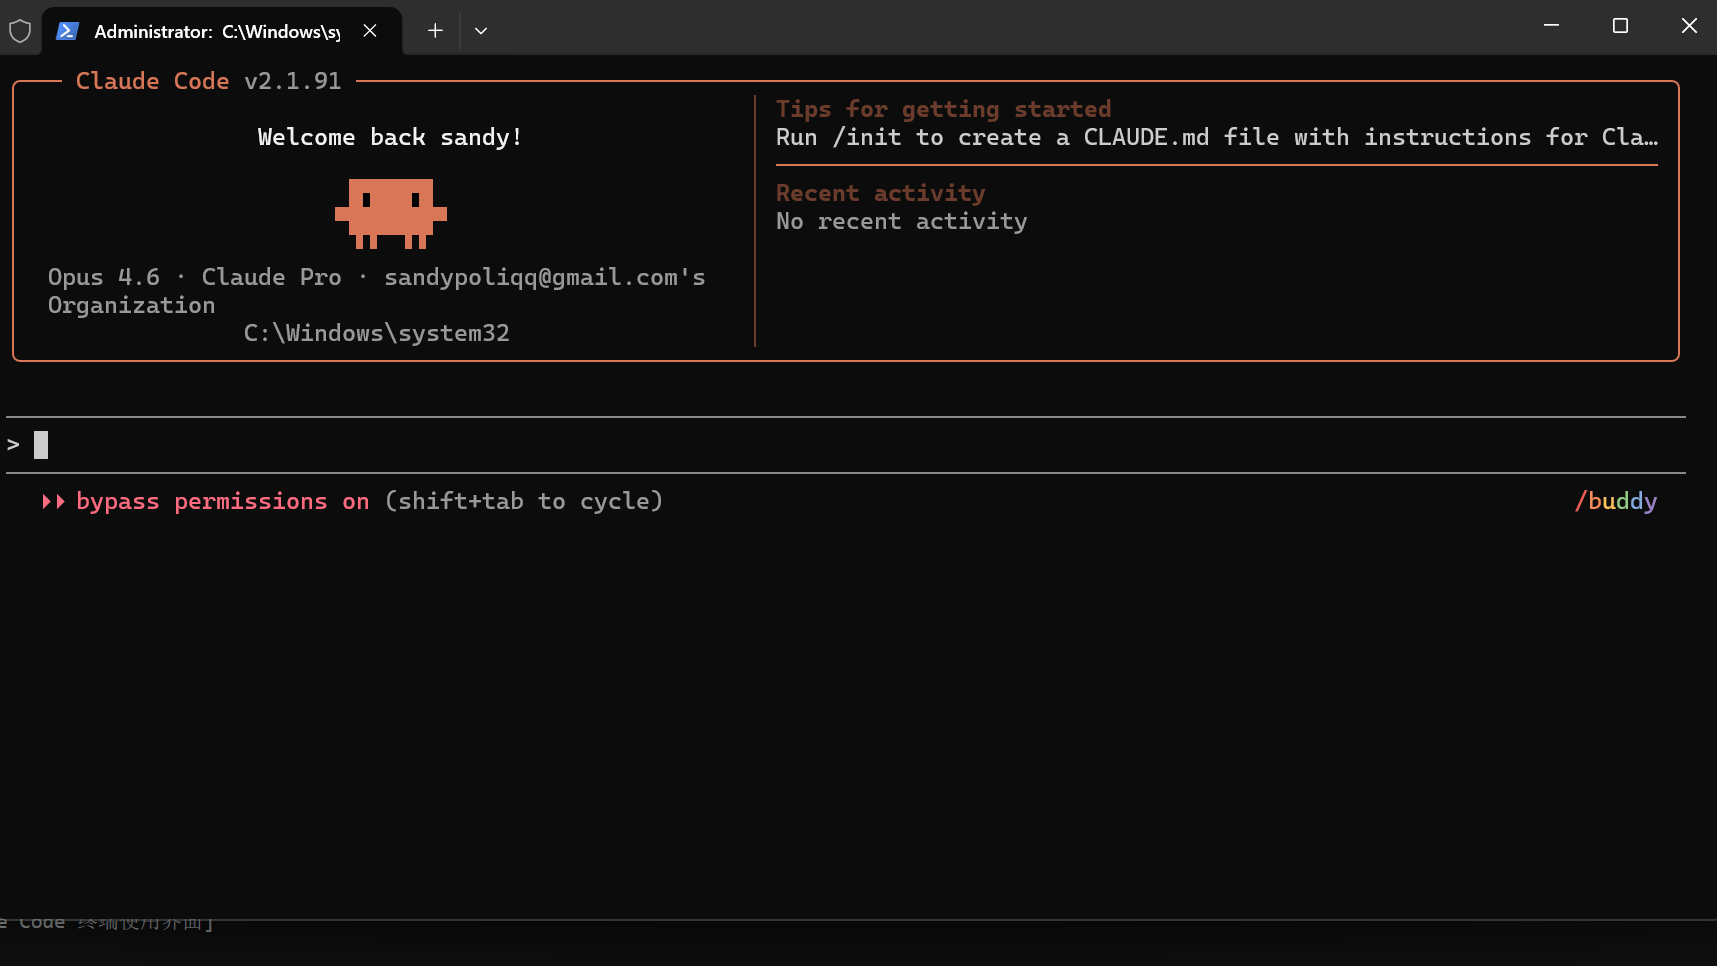This screenshot has height=966, width=1717.
Task: Click the 'Claude Code' title text
Action: pos(153,81)
